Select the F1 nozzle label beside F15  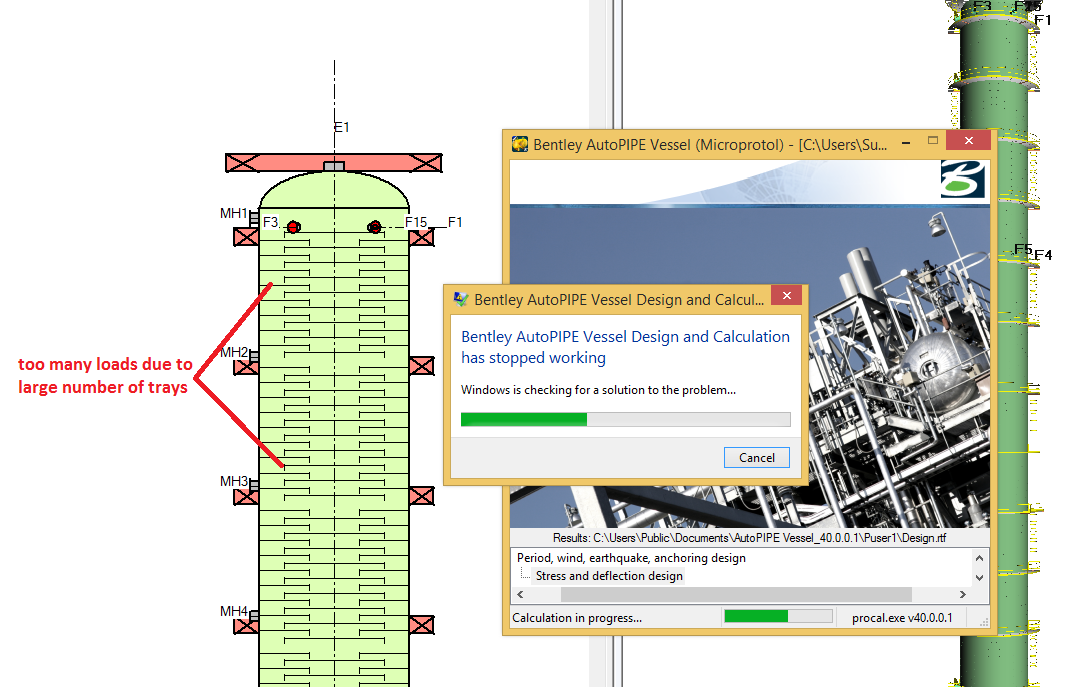click(455, 222)
